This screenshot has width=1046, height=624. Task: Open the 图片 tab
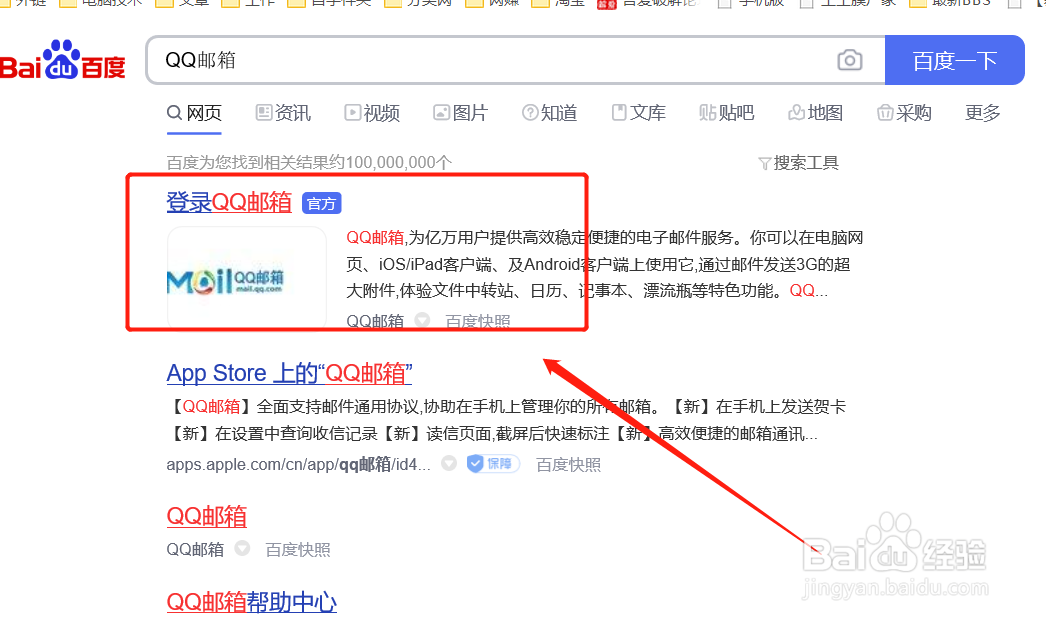click(x=461, y=113)
